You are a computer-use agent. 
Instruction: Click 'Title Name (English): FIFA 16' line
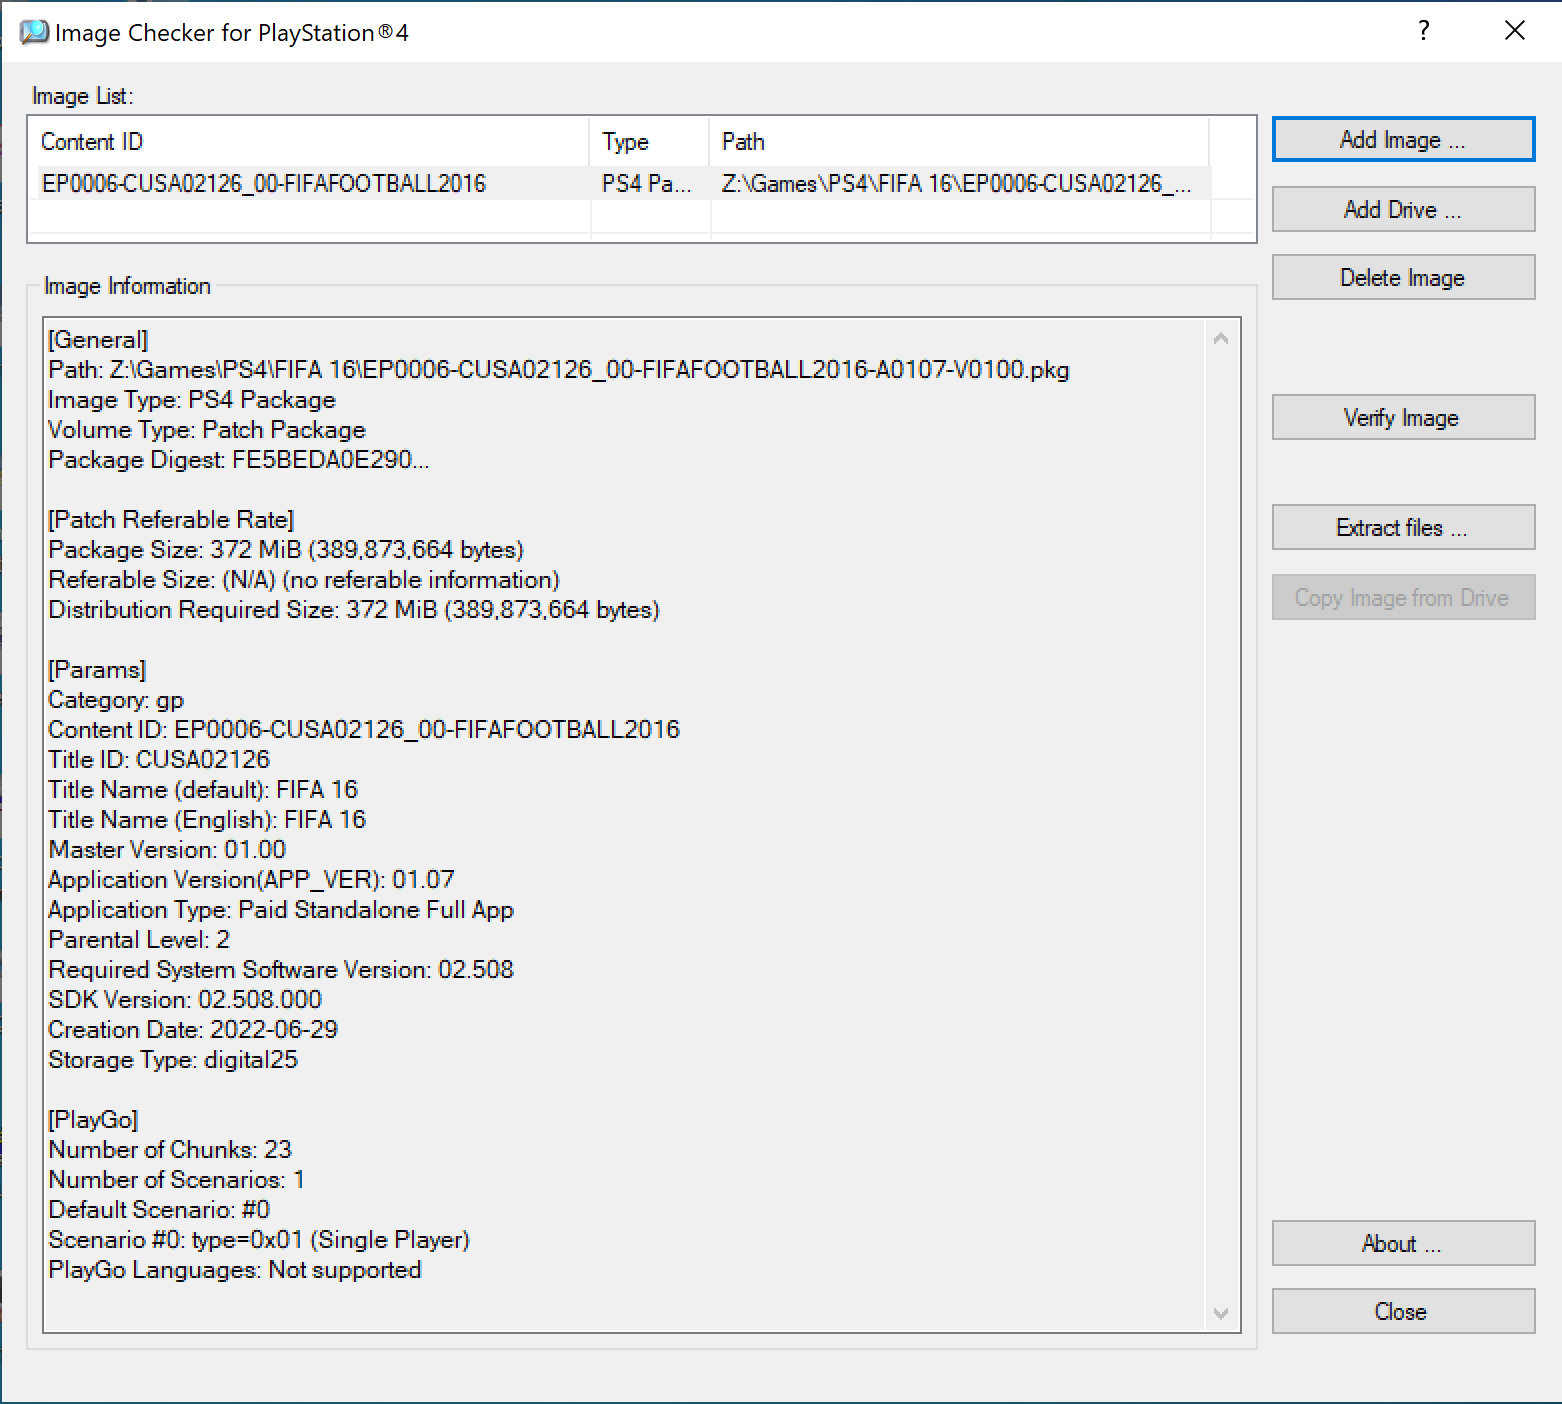[x=207, y=820]
